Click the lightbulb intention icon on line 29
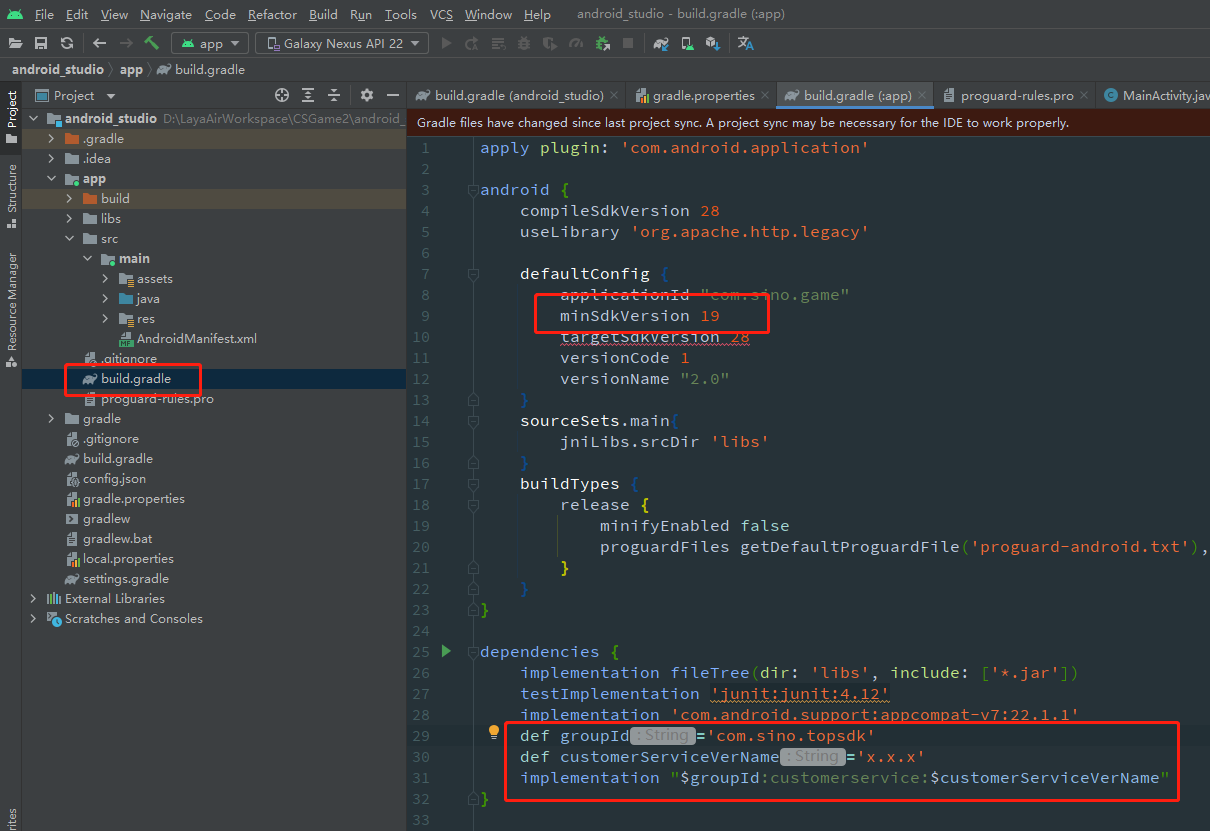This screenshot has width=1210, height=831. [493, 732]
